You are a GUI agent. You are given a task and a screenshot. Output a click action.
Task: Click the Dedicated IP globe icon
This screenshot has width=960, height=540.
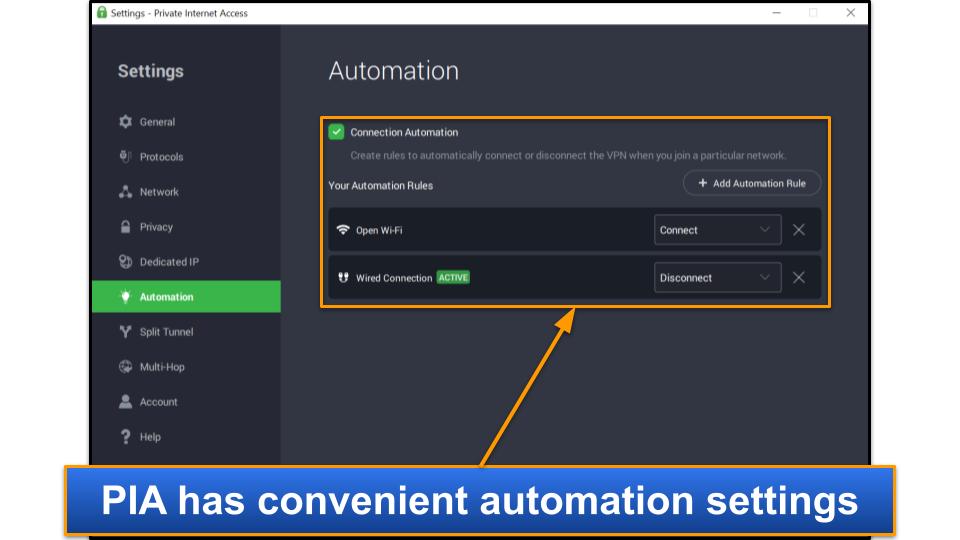(126, 261)
